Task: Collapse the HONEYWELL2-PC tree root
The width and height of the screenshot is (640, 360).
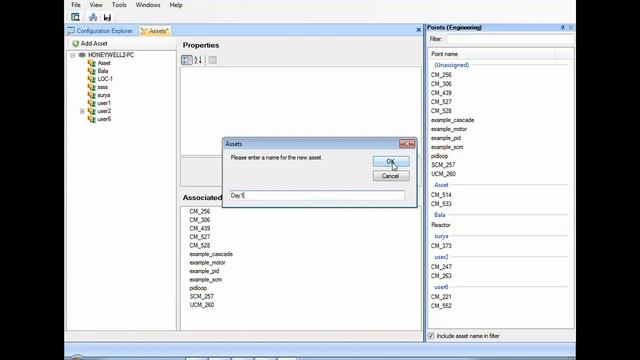Action: 73,55
